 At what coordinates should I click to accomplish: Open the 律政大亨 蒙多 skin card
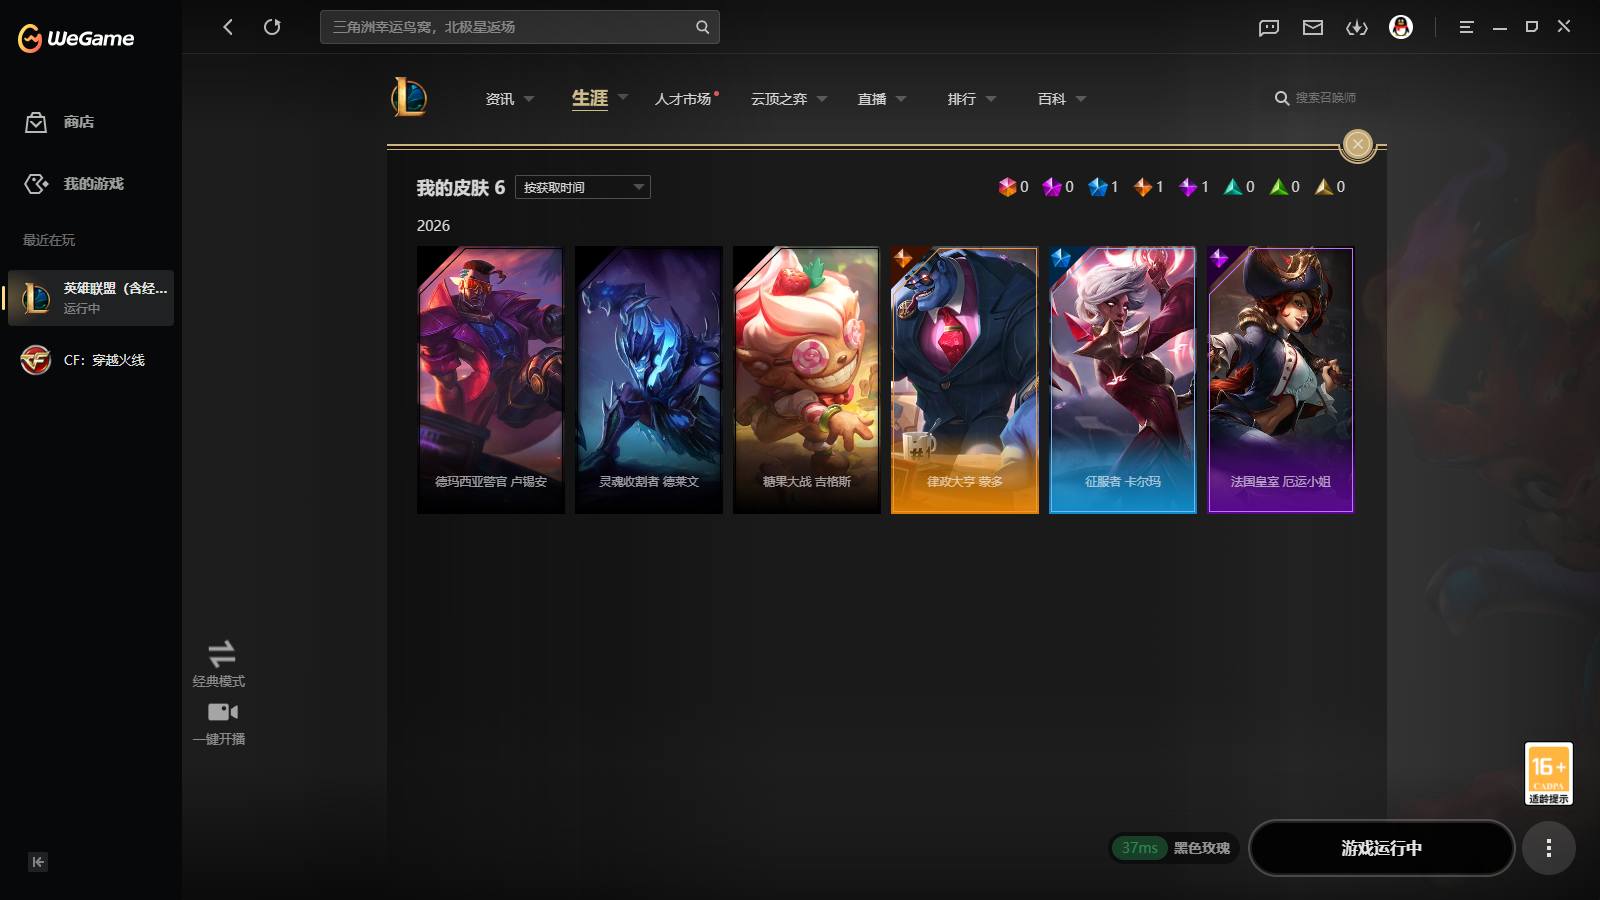965,380
